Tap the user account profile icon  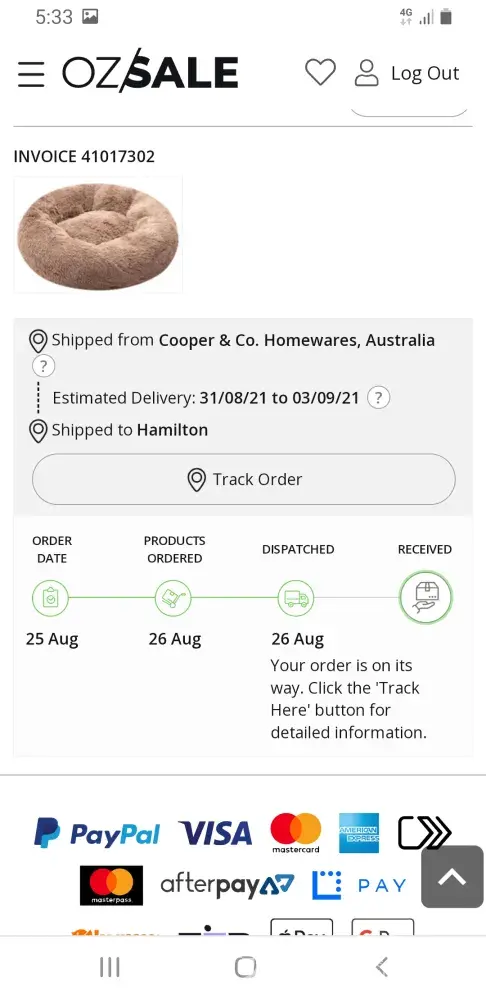[367, 73]
